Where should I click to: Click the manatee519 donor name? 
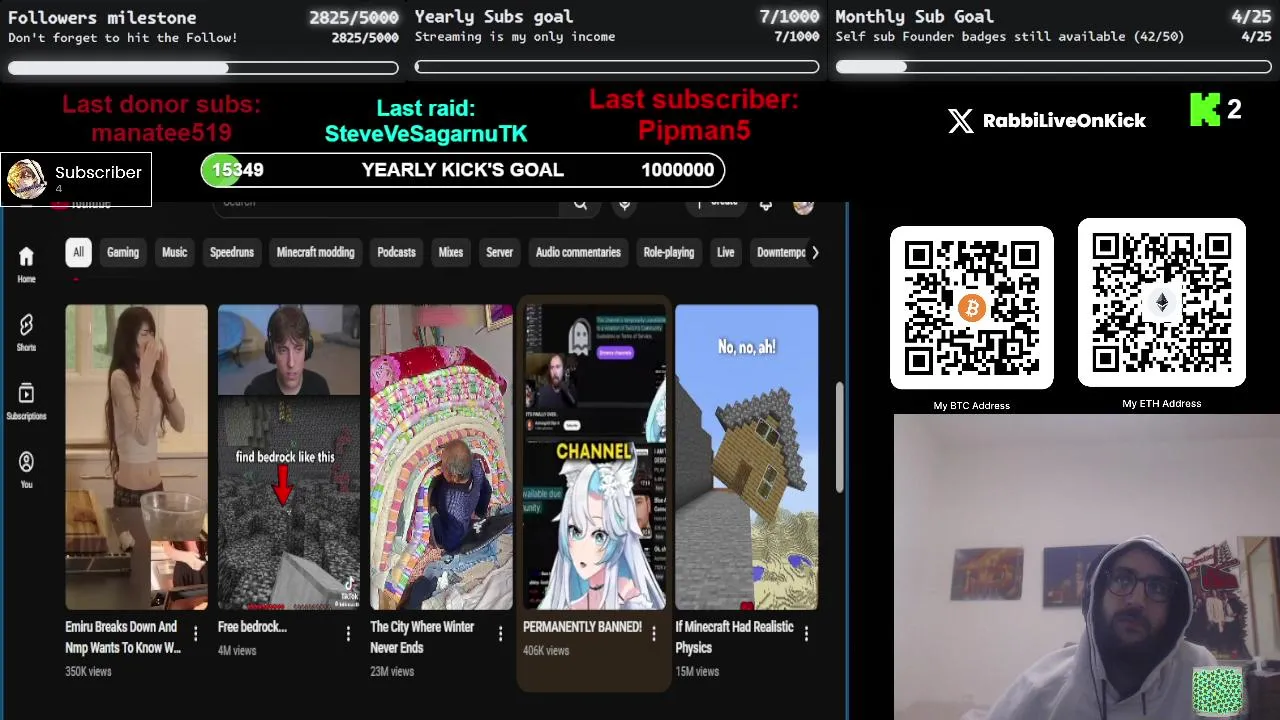coord(161,133)
